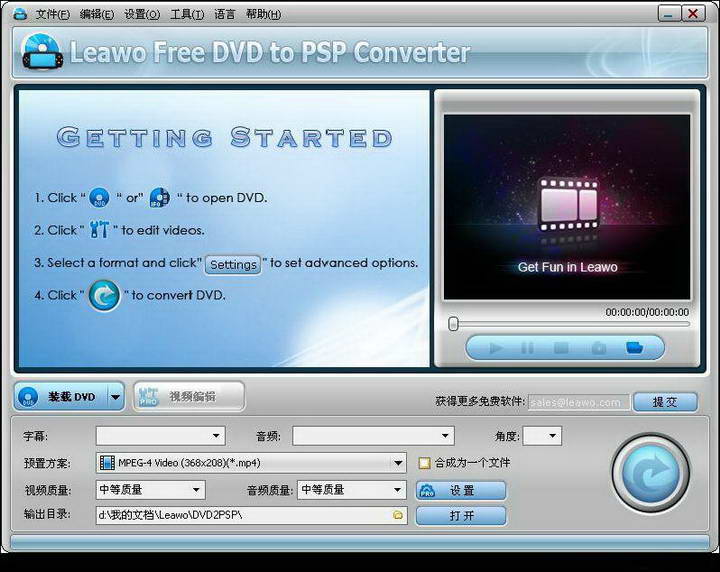Click the edit tools icon in step 2
The image size is (720, 572).
[99, 229]
